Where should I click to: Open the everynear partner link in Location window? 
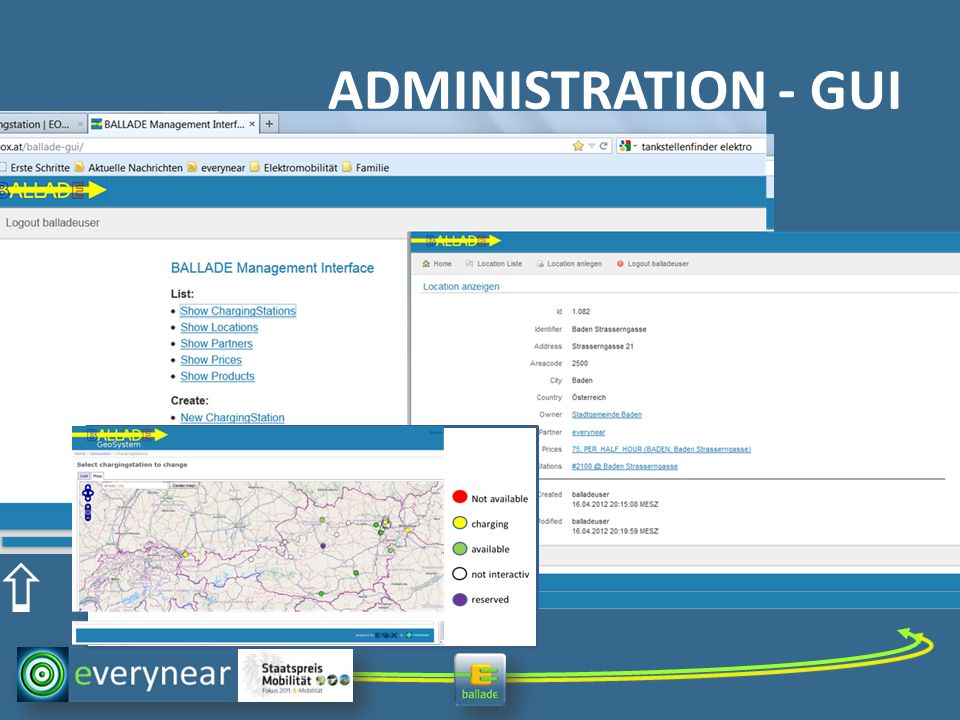588,432
